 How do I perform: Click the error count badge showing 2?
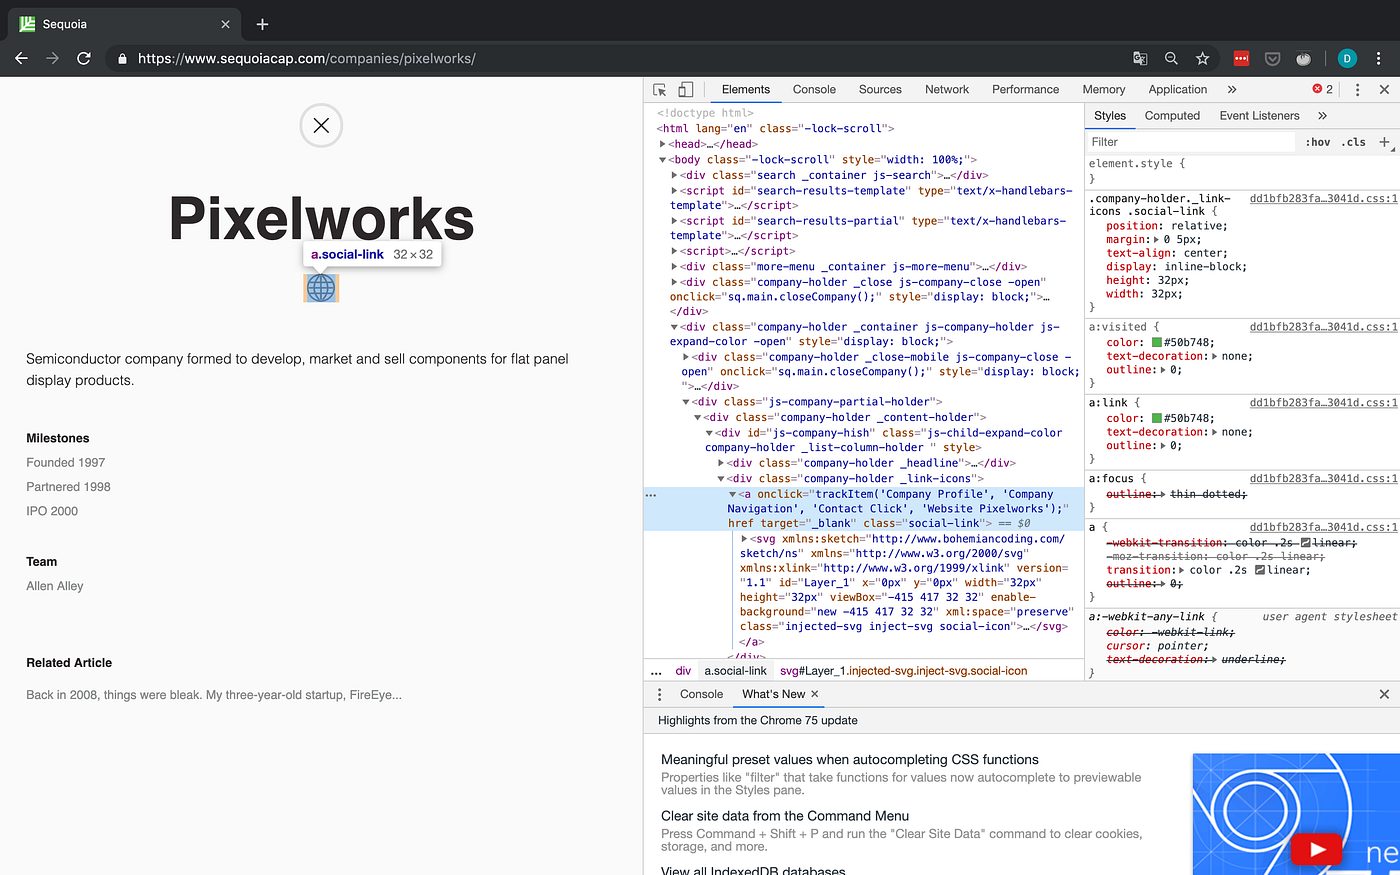tap(1322, 89)
